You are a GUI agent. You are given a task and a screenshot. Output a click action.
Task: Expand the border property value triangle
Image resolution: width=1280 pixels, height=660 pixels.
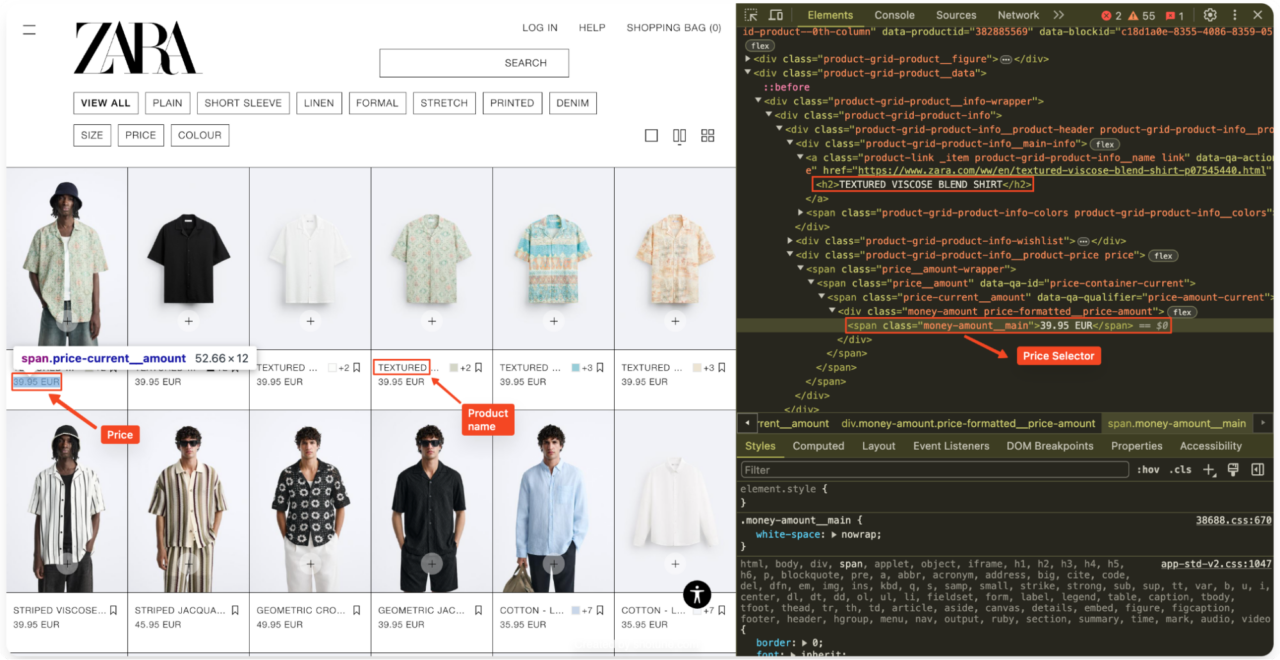(804, 643)
